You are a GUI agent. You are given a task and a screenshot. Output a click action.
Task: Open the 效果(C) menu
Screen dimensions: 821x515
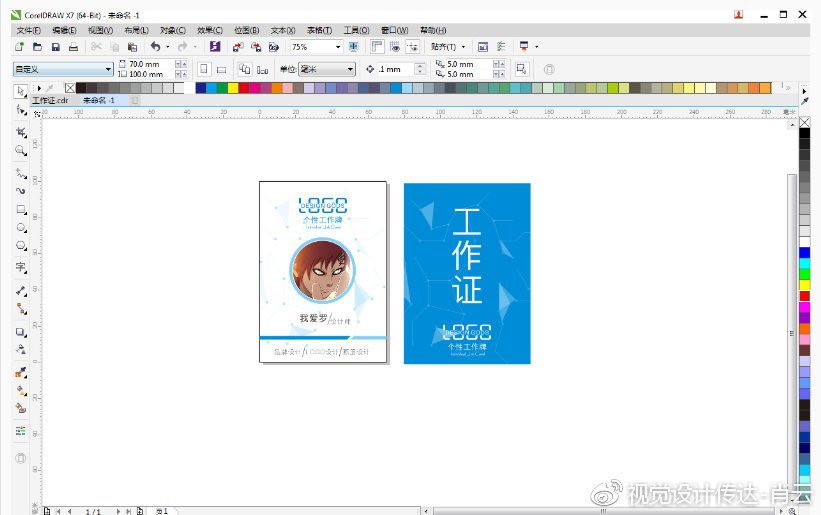210,30
